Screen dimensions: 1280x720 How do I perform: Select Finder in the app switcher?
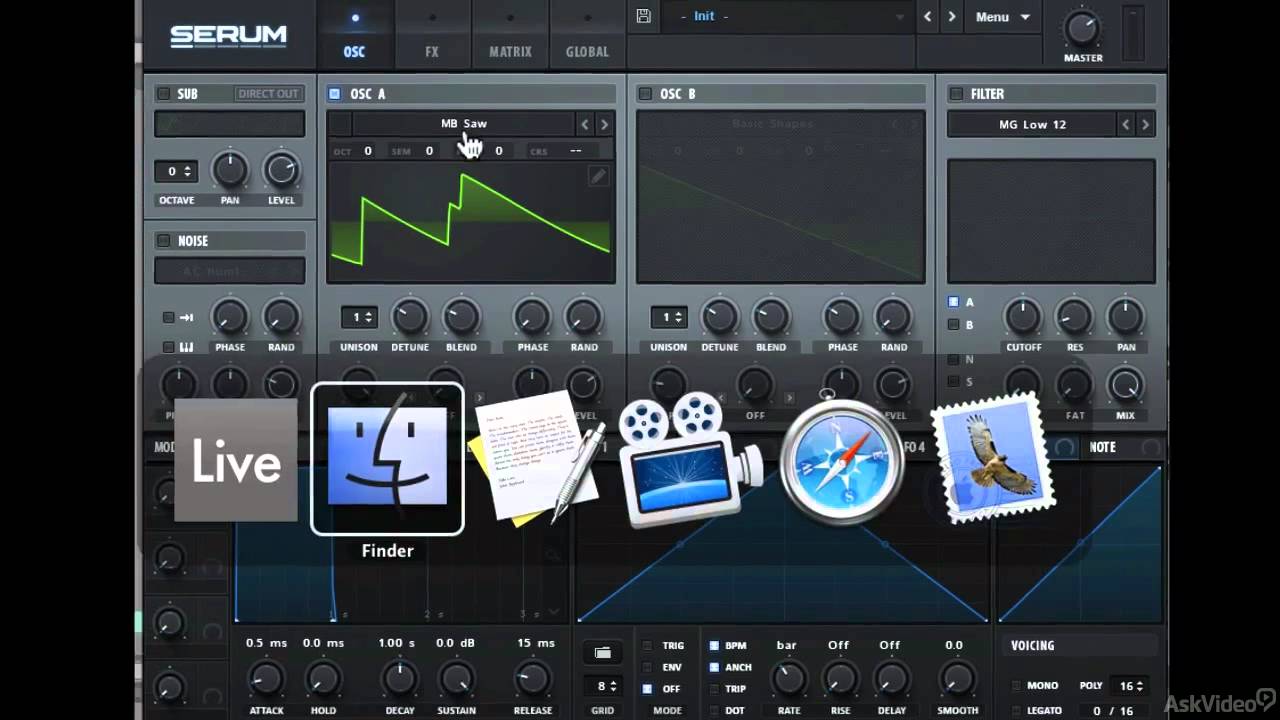[387, 459]
